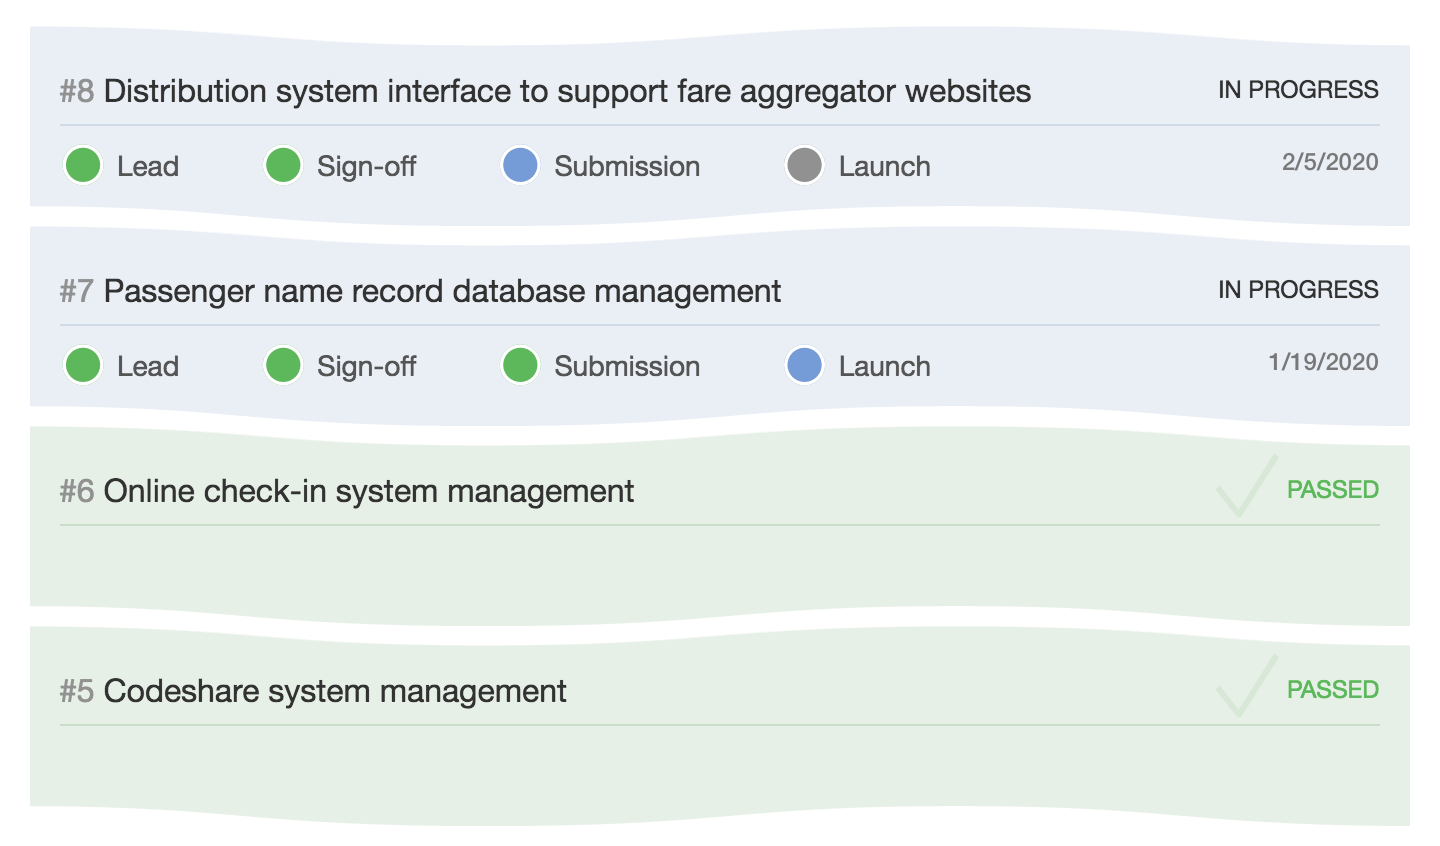
Task: Click the PASSED link on ticket #6
Action: [x=1333, y=489]
